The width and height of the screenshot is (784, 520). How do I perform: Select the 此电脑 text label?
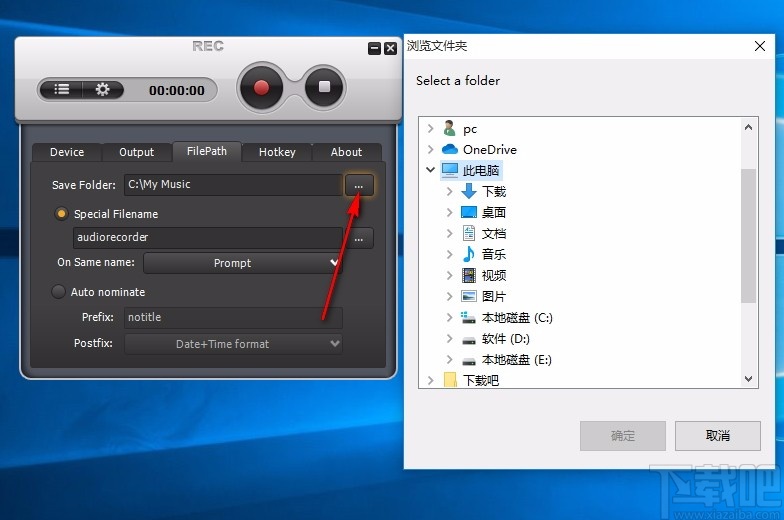[480, 170]
